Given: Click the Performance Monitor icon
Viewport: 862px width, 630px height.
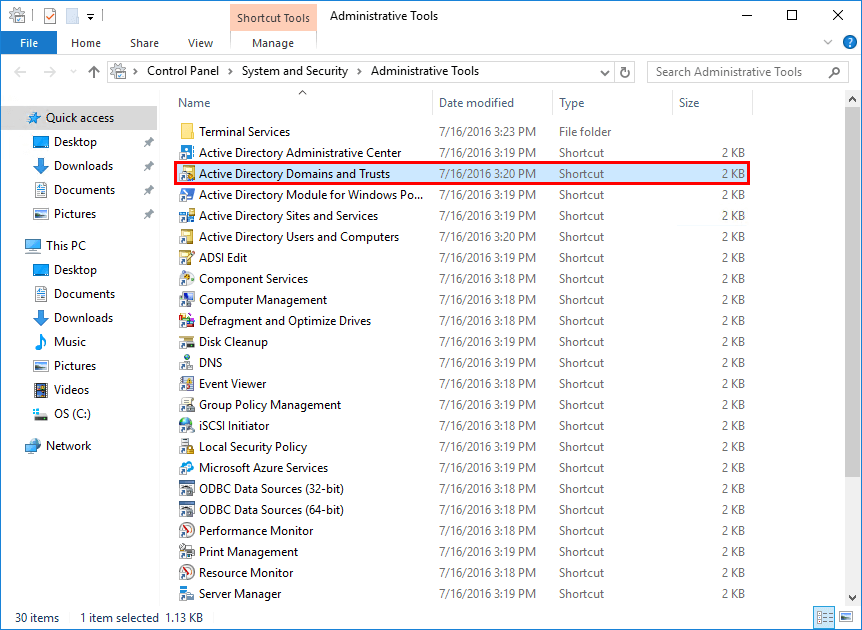Looking at the screenshot, I should pyautogui.click(x=187, y=530).
